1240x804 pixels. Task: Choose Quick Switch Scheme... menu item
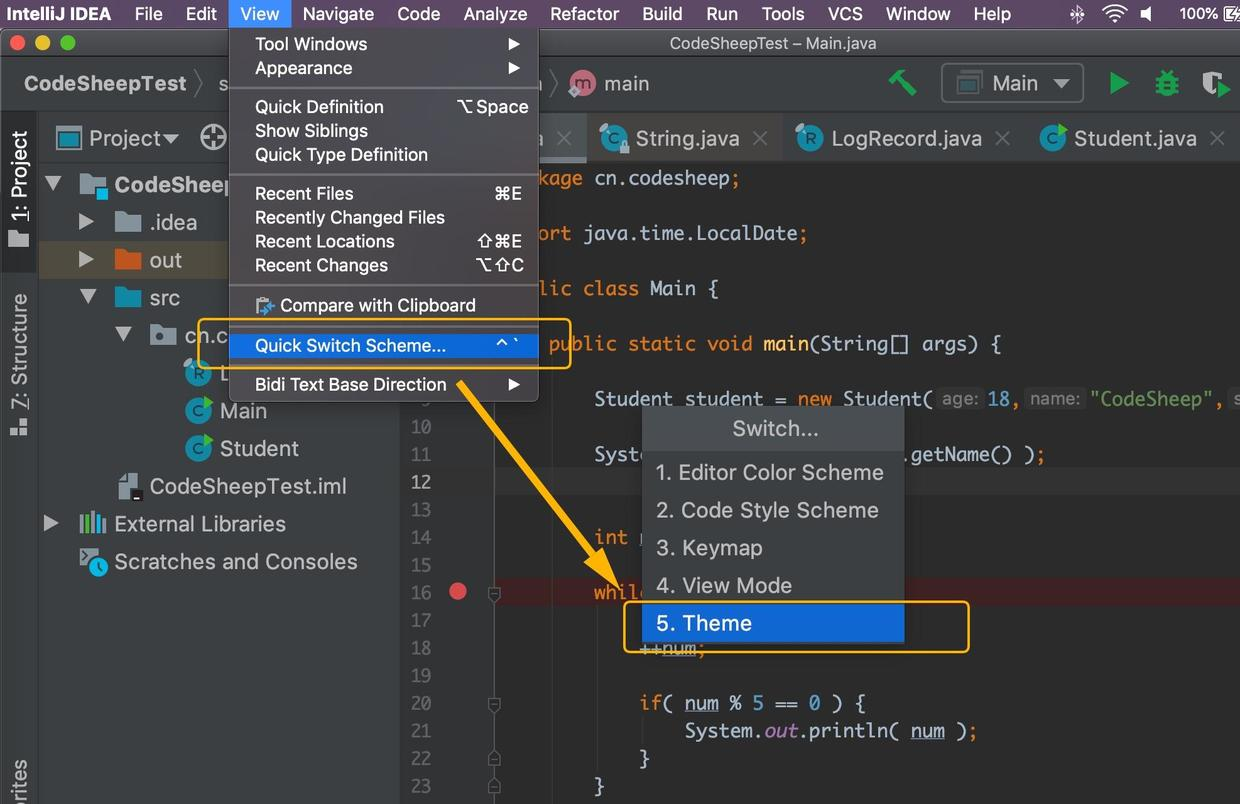click(x=384, y=345)
